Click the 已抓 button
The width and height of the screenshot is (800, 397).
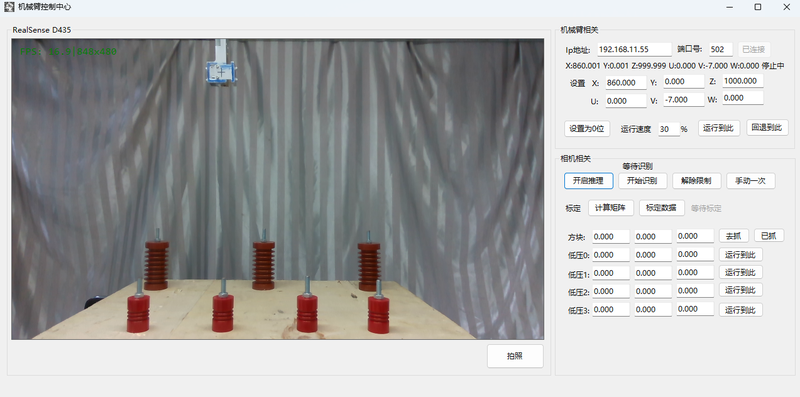(768, 236)
